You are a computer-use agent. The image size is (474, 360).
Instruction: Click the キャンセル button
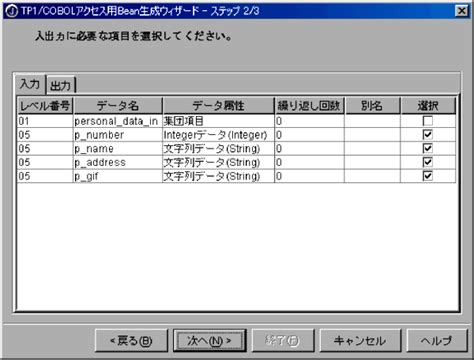360,341
